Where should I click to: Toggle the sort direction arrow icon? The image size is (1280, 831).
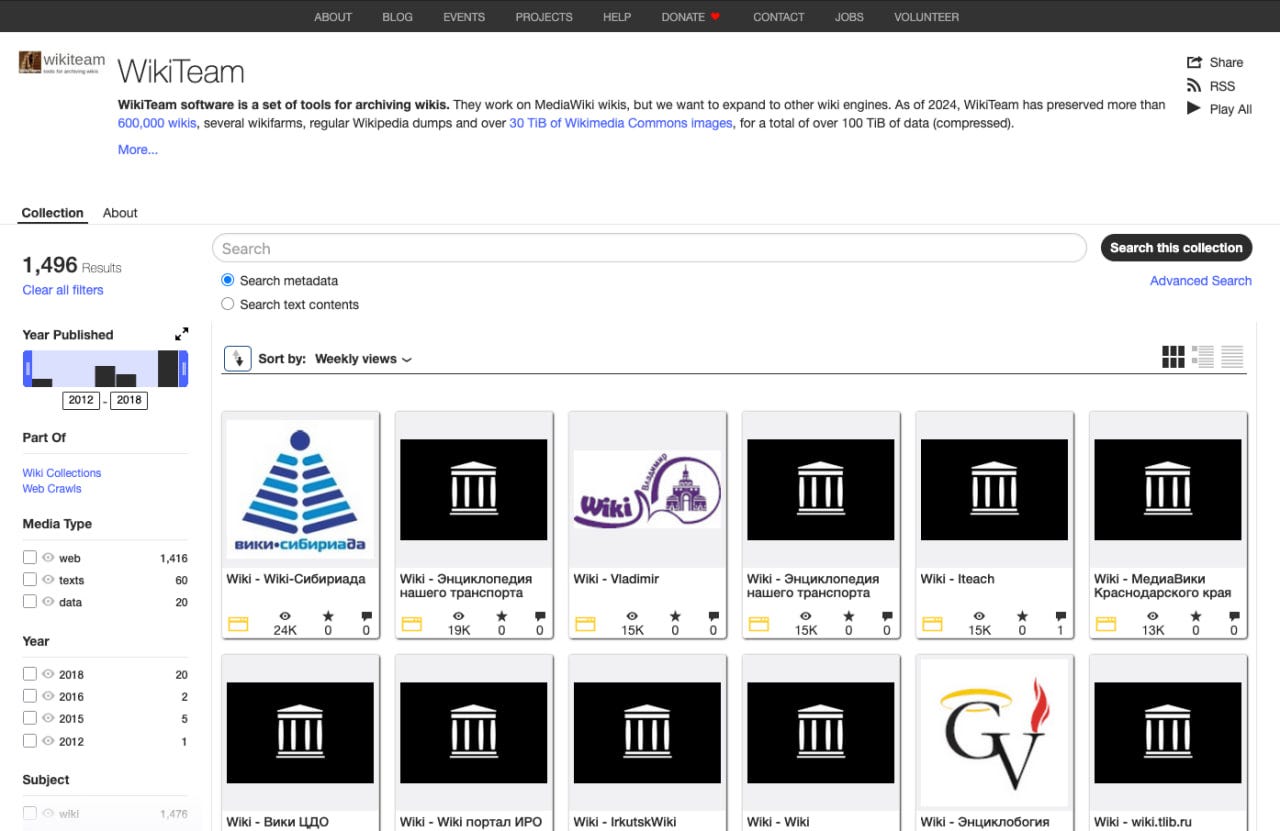237,358
